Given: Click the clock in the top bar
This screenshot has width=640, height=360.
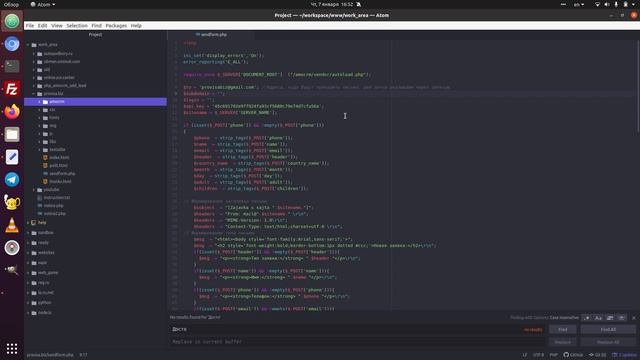Looking at the screenshot, I should 331,4.
